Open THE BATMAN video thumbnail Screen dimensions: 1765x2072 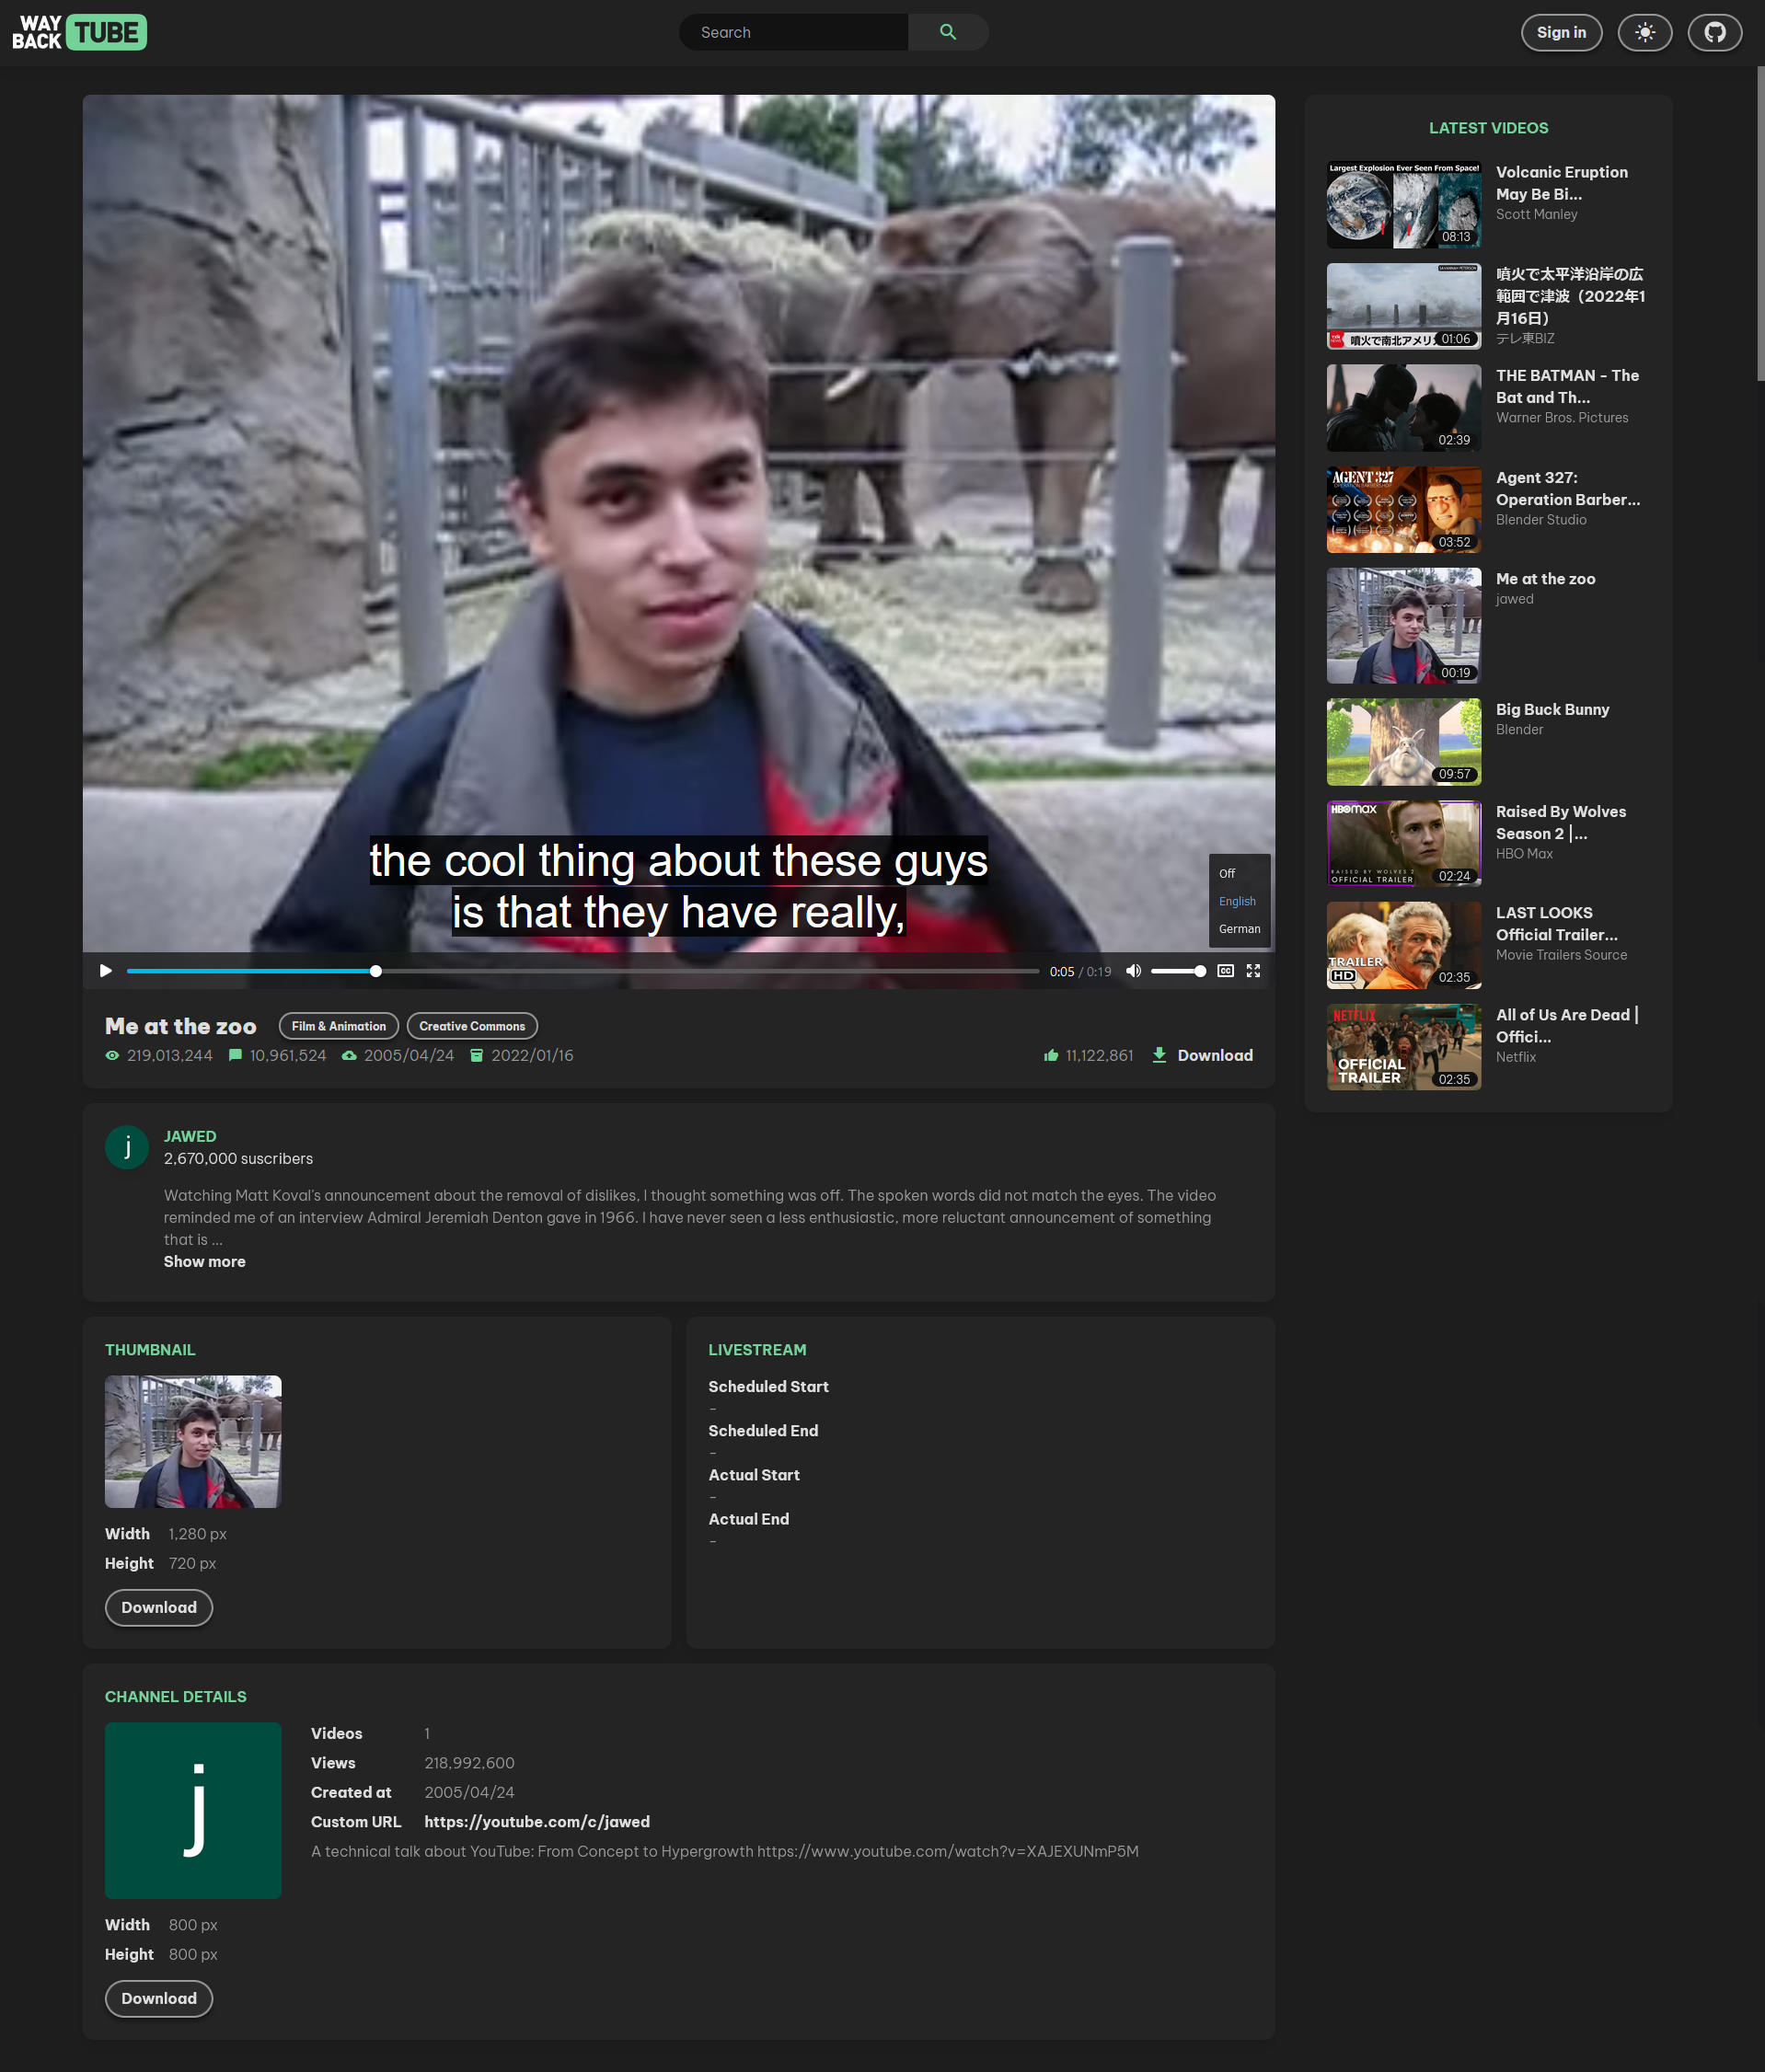[x=1403, y=408]
